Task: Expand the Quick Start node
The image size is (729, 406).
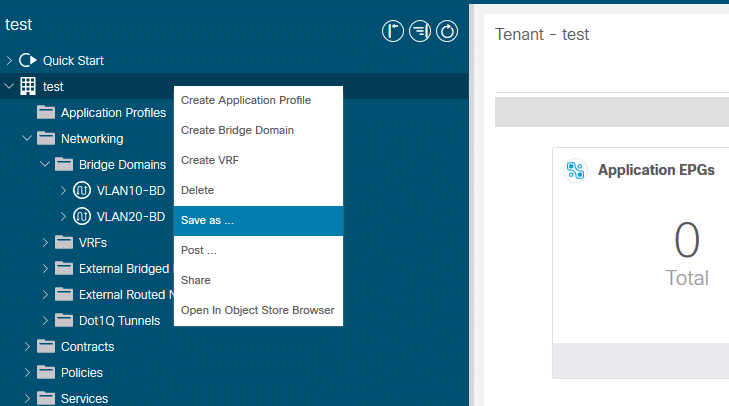Action: point(9,60)
